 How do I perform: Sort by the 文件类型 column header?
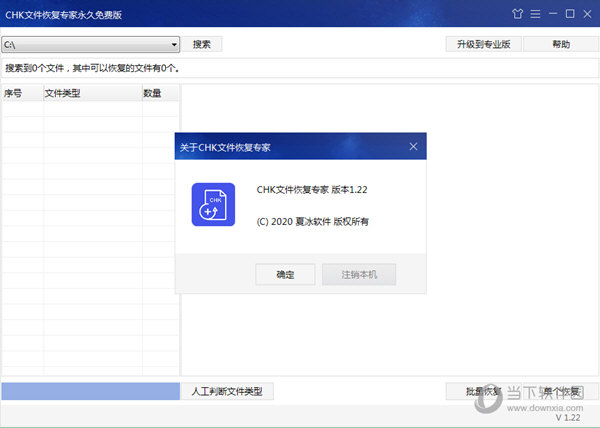click(93, 93)
